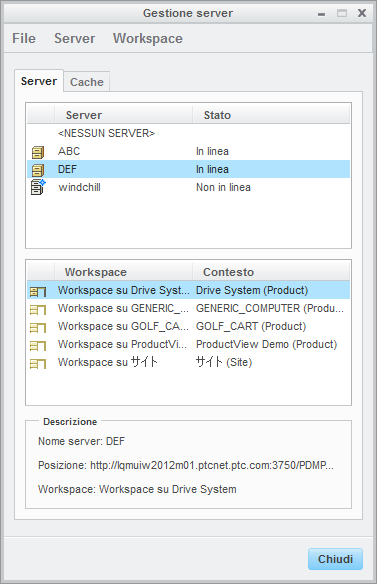The height and width of the screenshot is (584, 377).
Task: Click the ABC 'In linea' status
Action: coord(212,151)
